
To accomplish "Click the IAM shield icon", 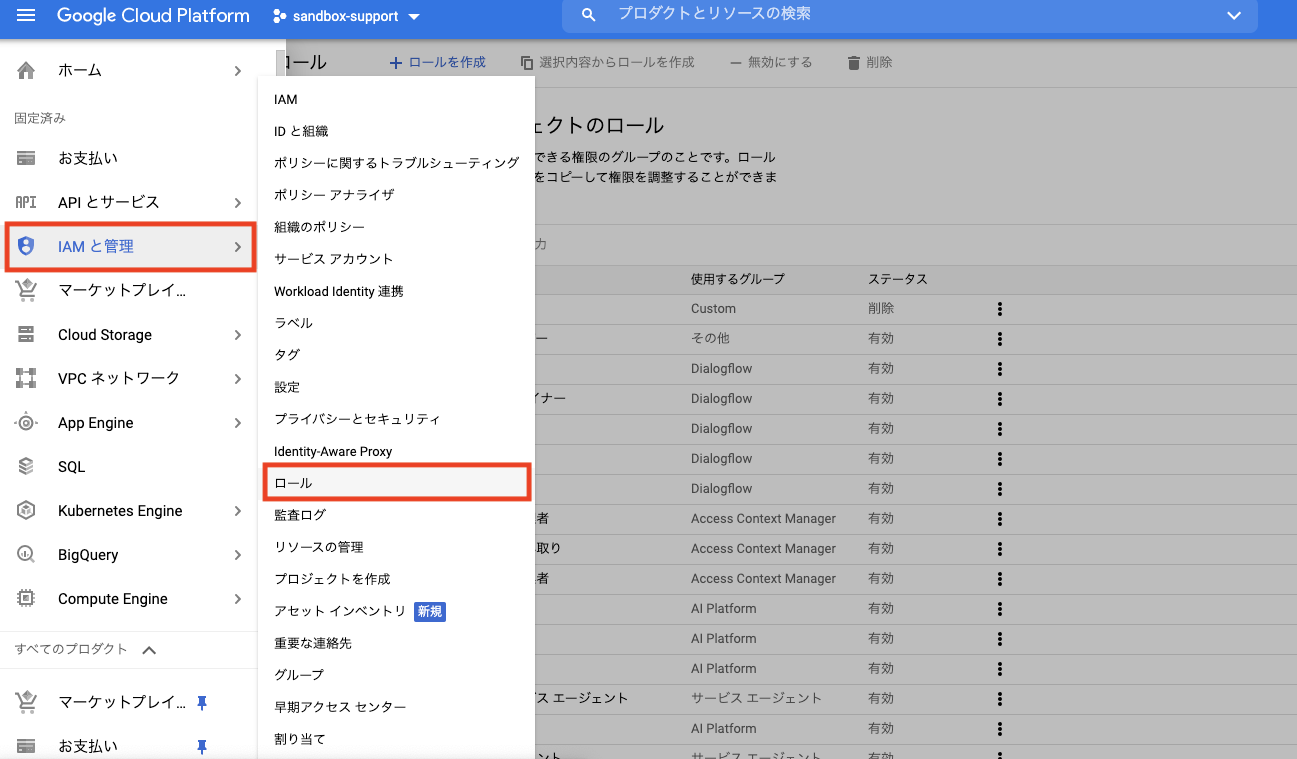I will [26, 246].
